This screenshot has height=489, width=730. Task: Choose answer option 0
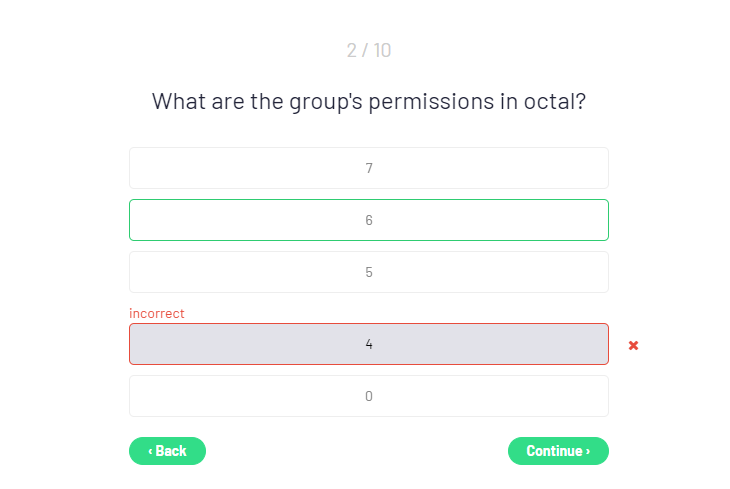tap(369, 396)
